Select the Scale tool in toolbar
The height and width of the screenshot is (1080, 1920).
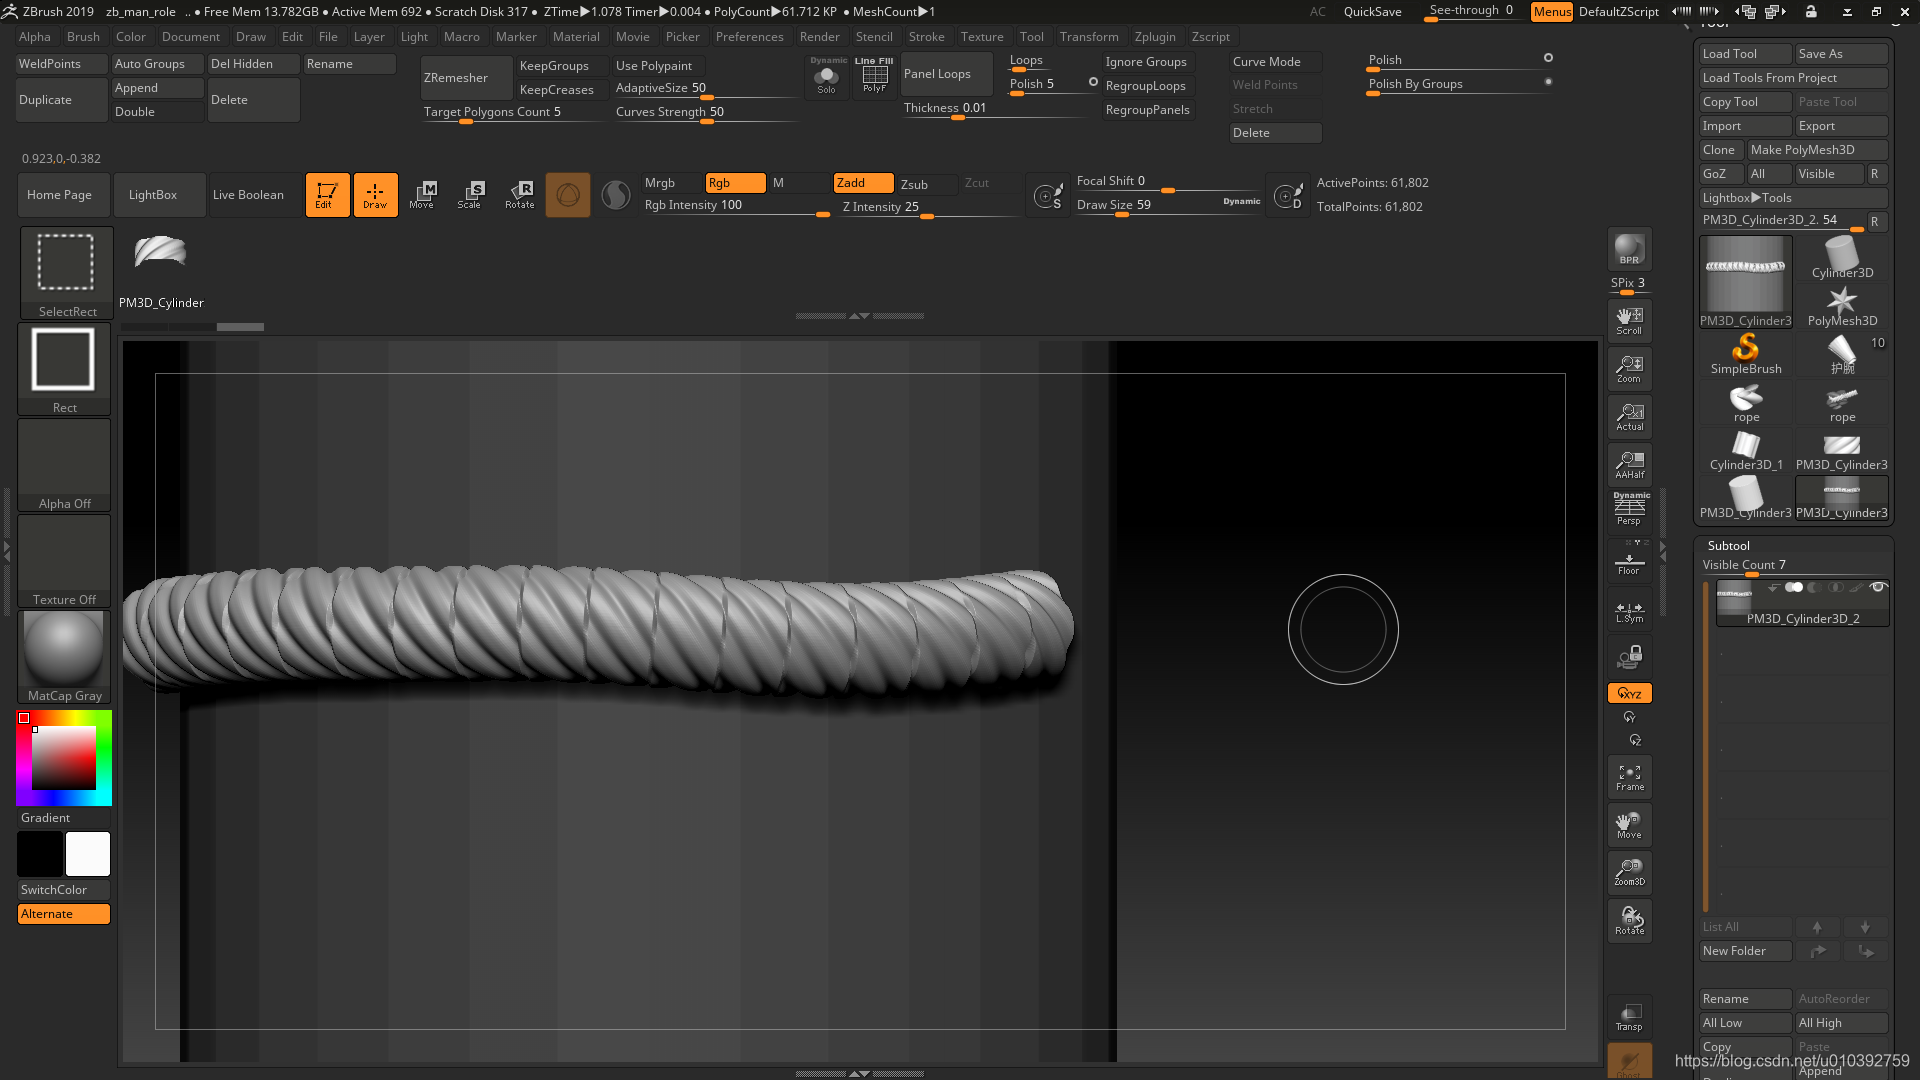click(x=472, y=194)
